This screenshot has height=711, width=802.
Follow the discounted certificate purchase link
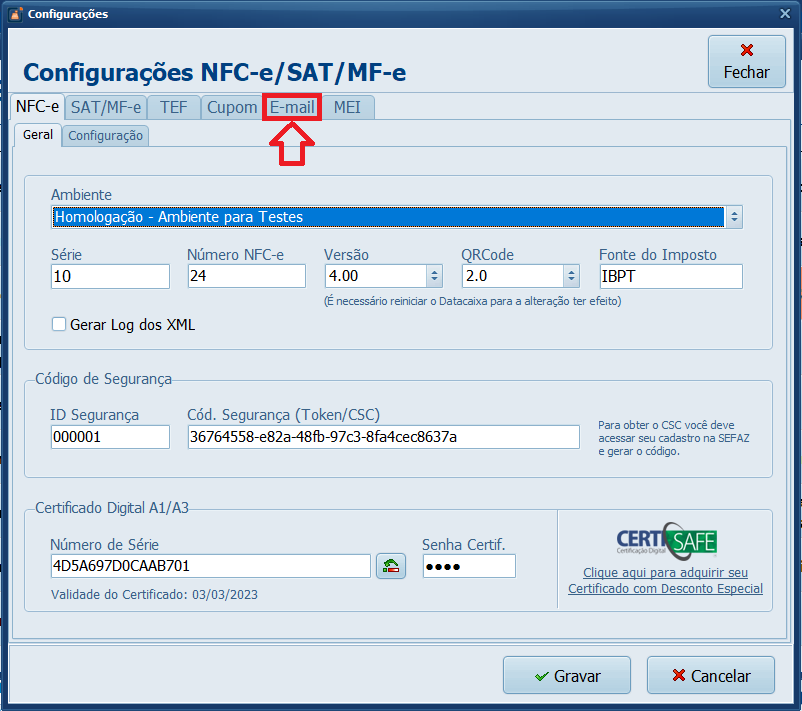tap(665, 581)
